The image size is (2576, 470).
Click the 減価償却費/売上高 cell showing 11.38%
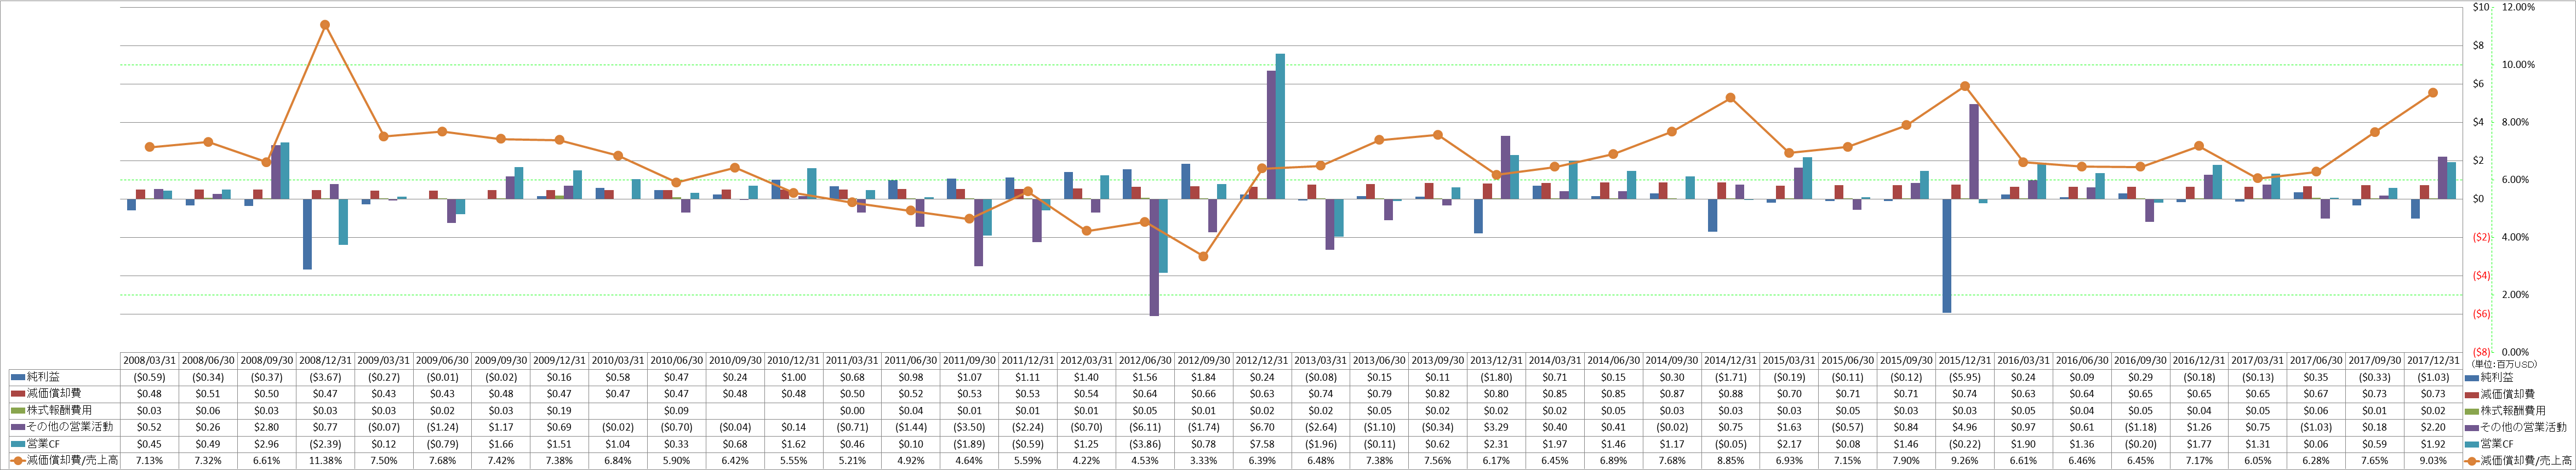(325, 461)
